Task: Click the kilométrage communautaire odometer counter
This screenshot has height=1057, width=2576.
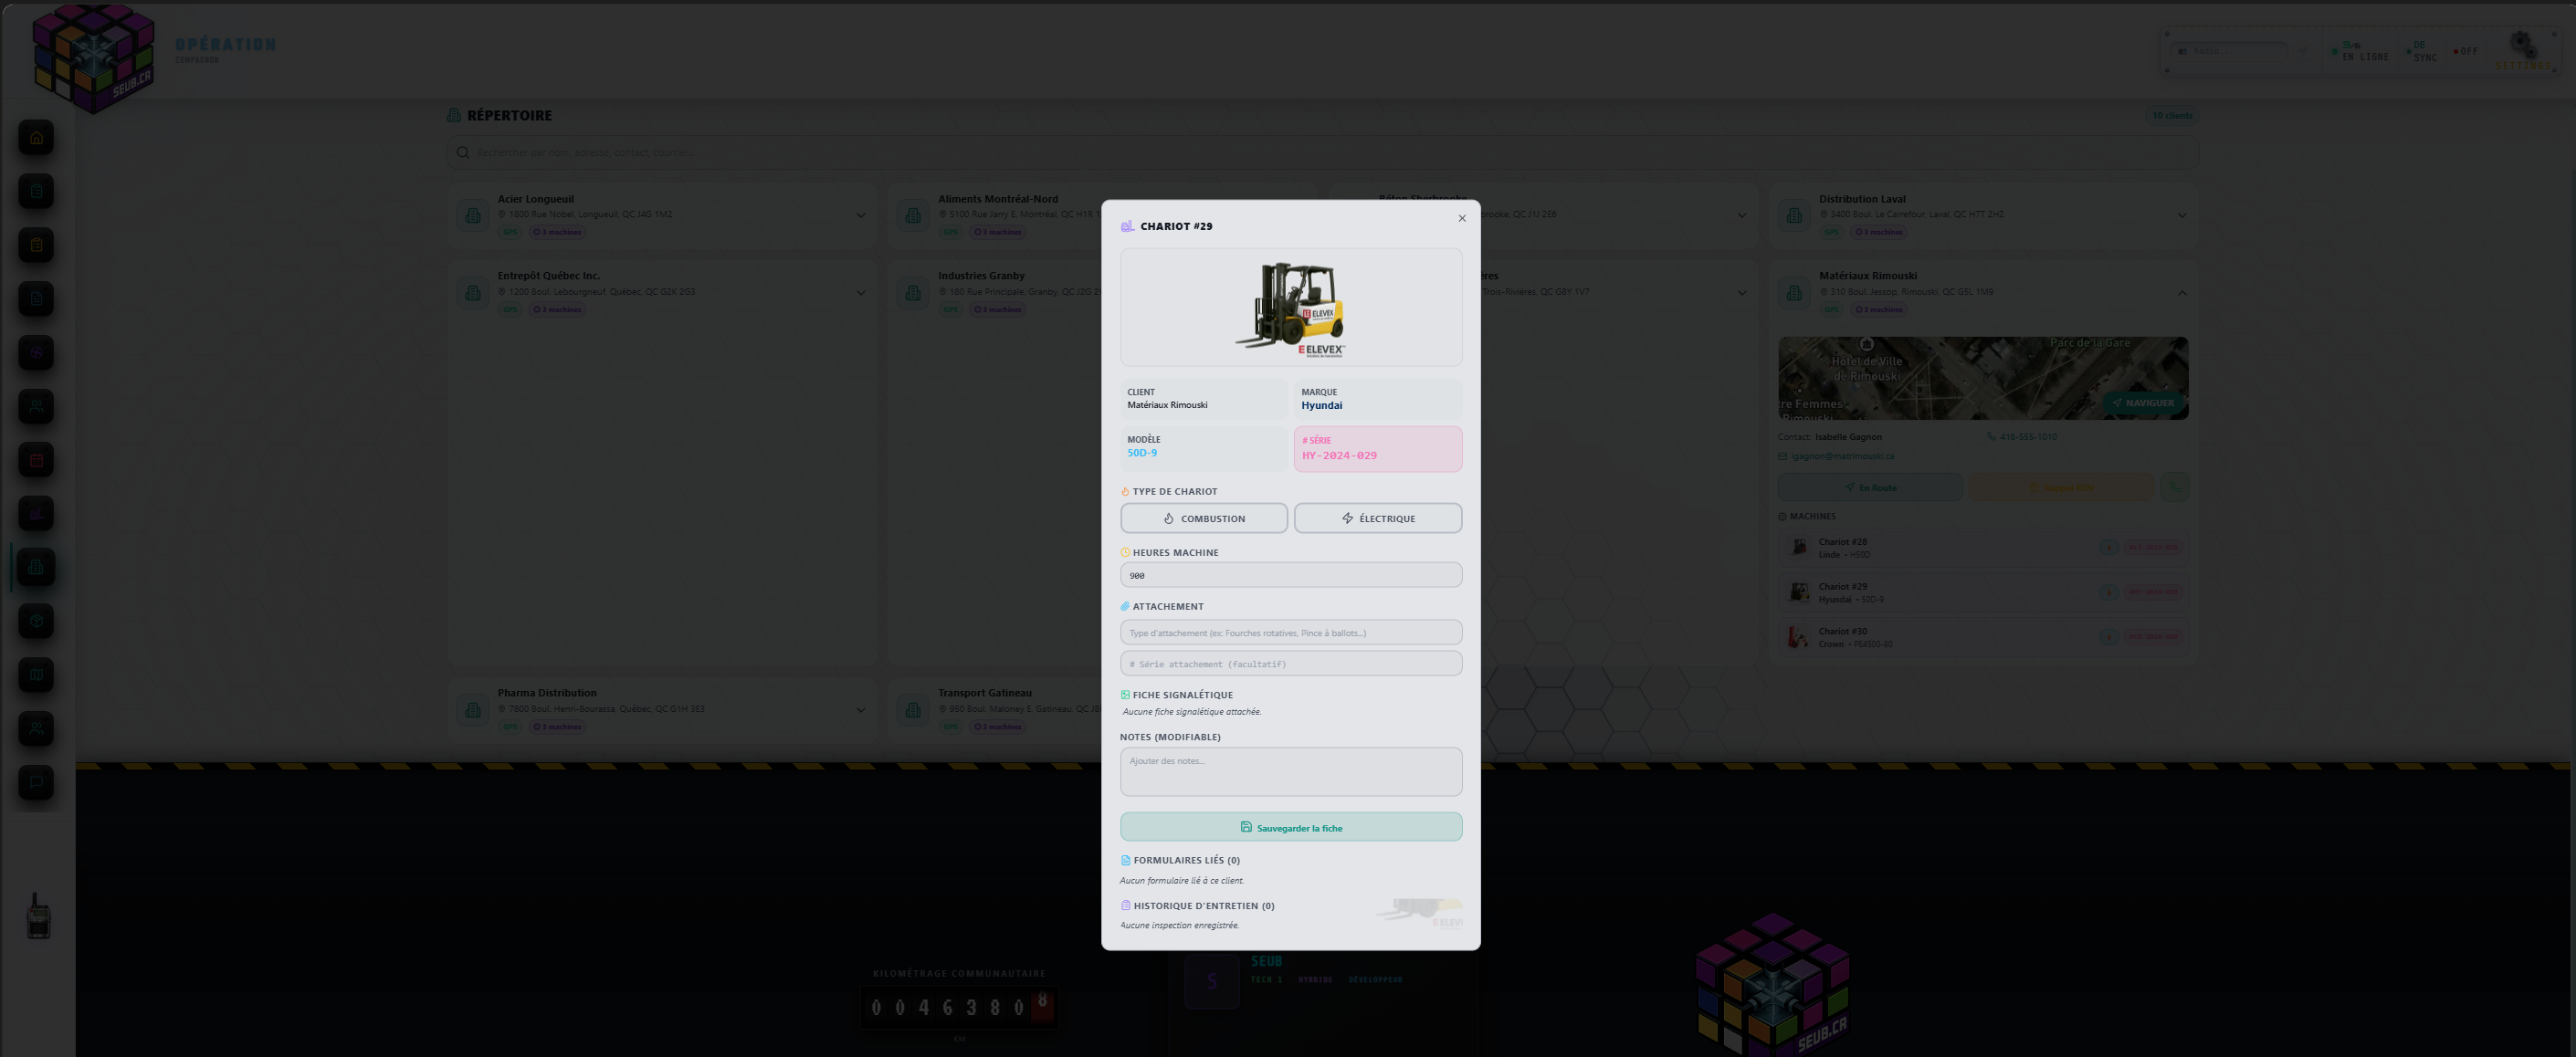Action: click(958, 1007)
